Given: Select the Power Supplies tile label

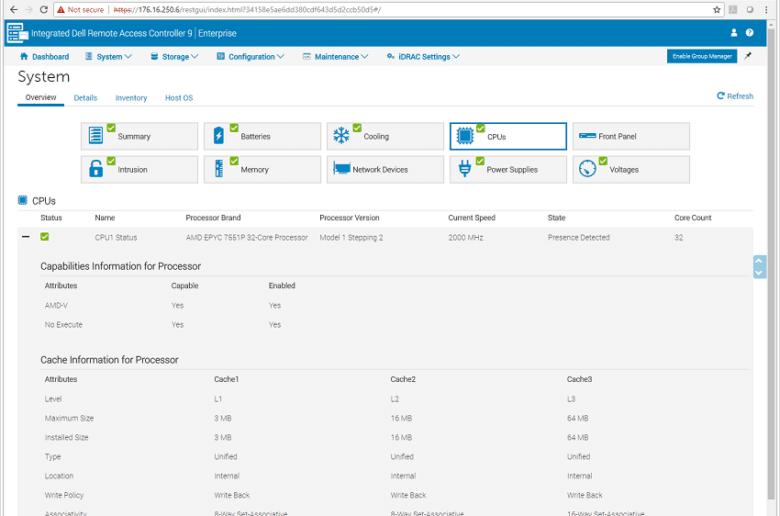Looking at the screenshot, I should tap(512, 170).
